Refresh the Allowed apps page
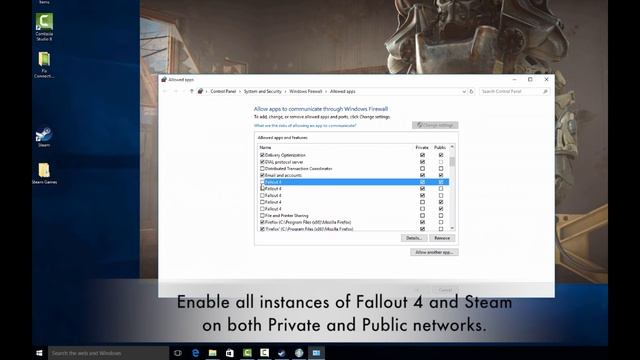 tap(471, 91)
